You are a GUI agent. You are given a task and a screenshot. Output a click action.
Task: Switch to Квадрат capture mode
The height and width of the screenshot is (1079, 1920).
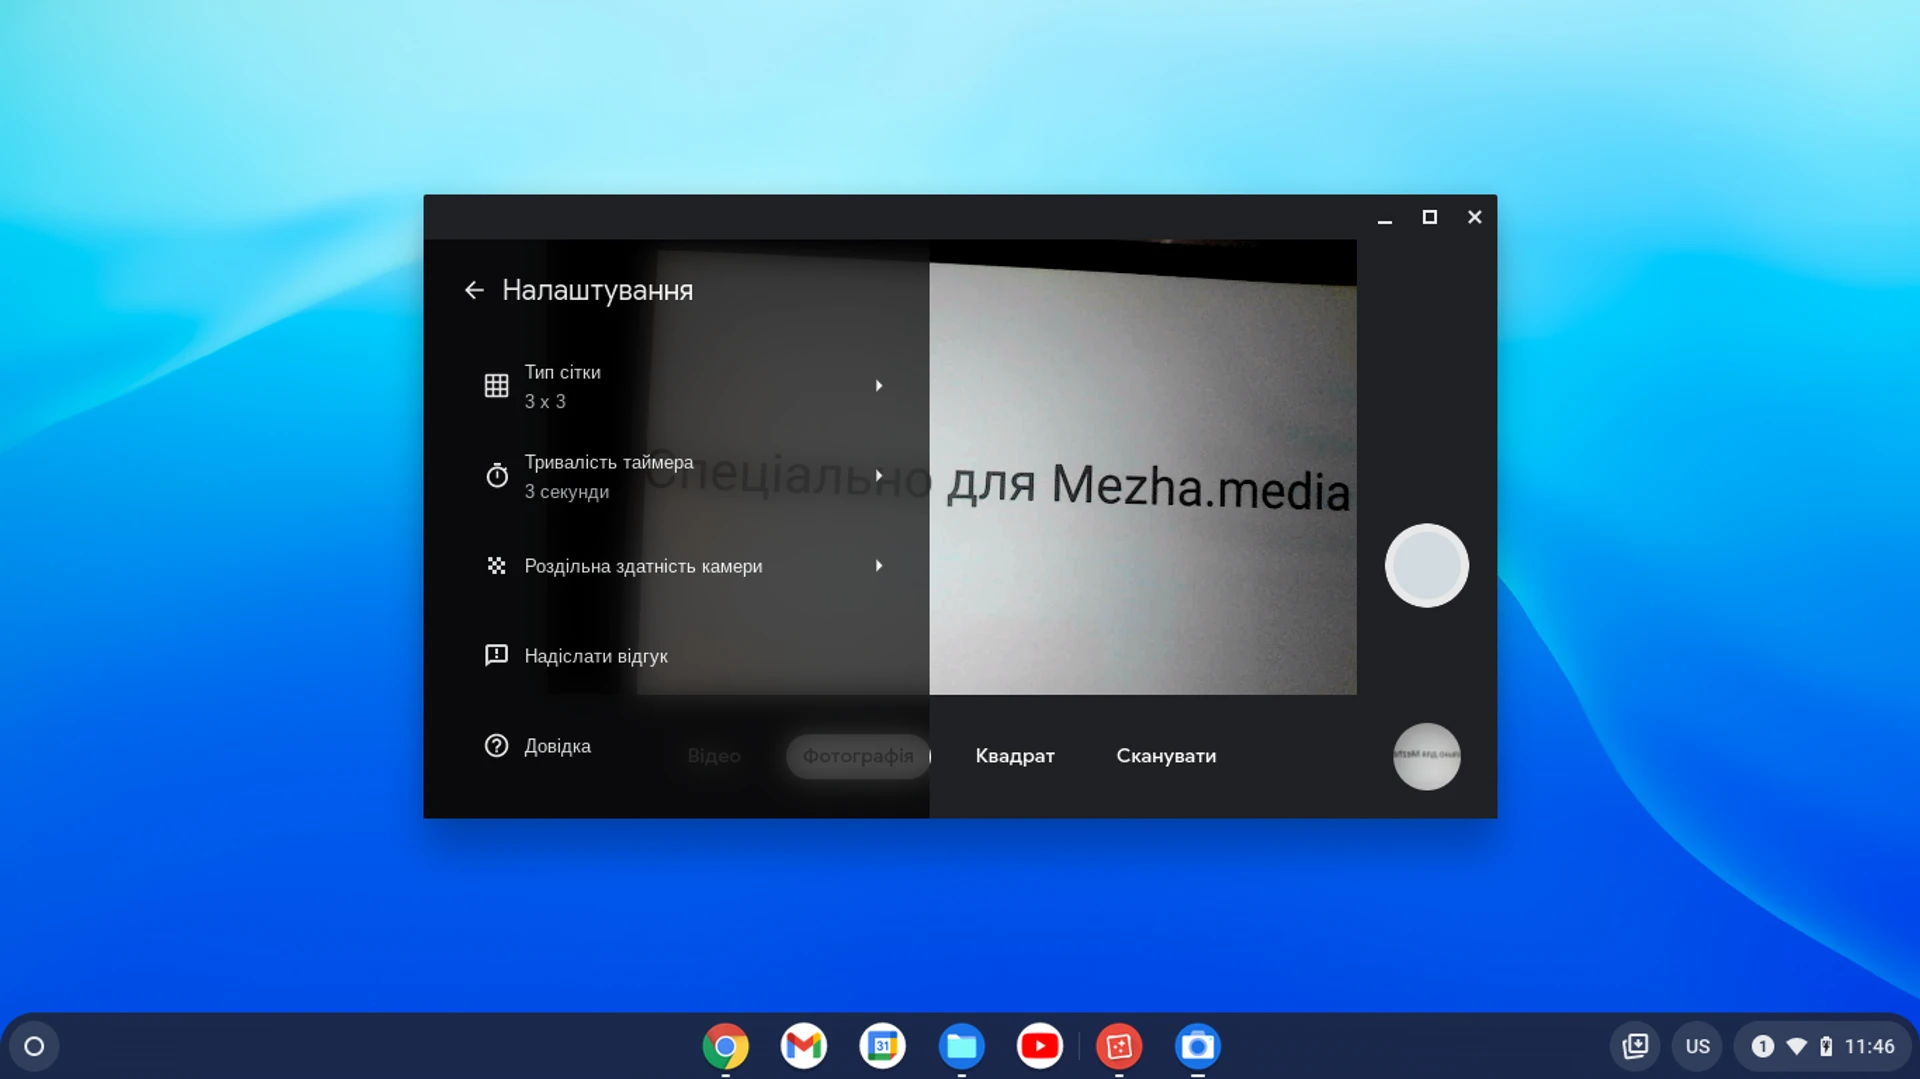click(x=1014, y=756)
